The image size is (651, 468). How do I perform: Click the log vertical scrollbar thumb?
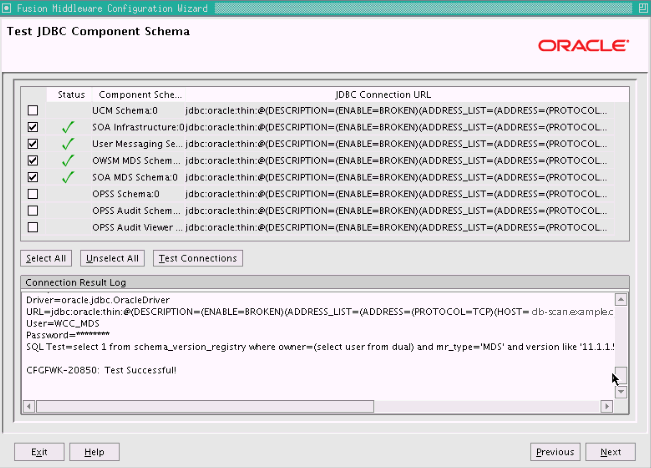(x=621, y=375)
